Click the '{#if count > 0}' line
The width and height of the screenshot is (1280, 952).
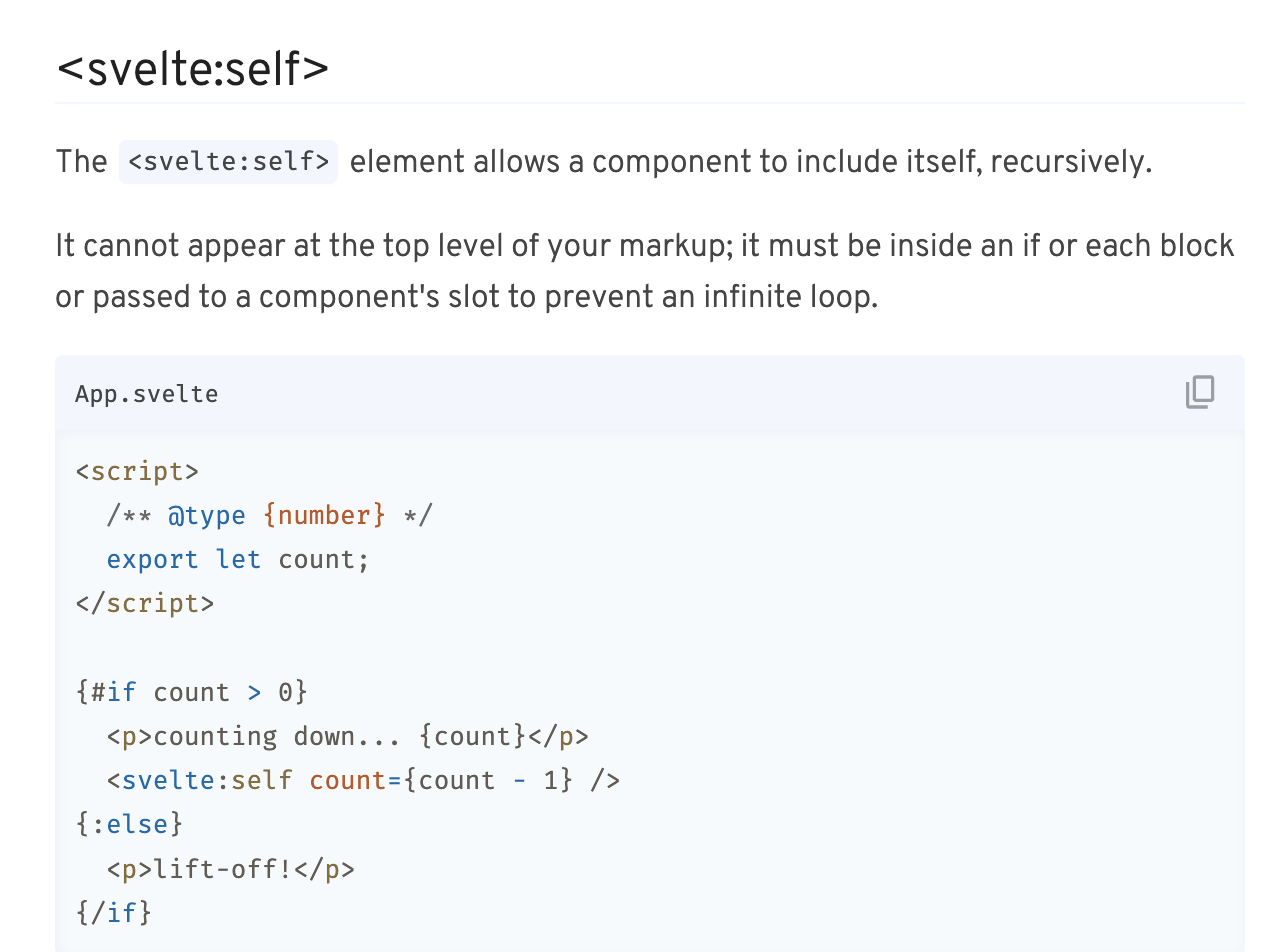(x=191, y=692)
